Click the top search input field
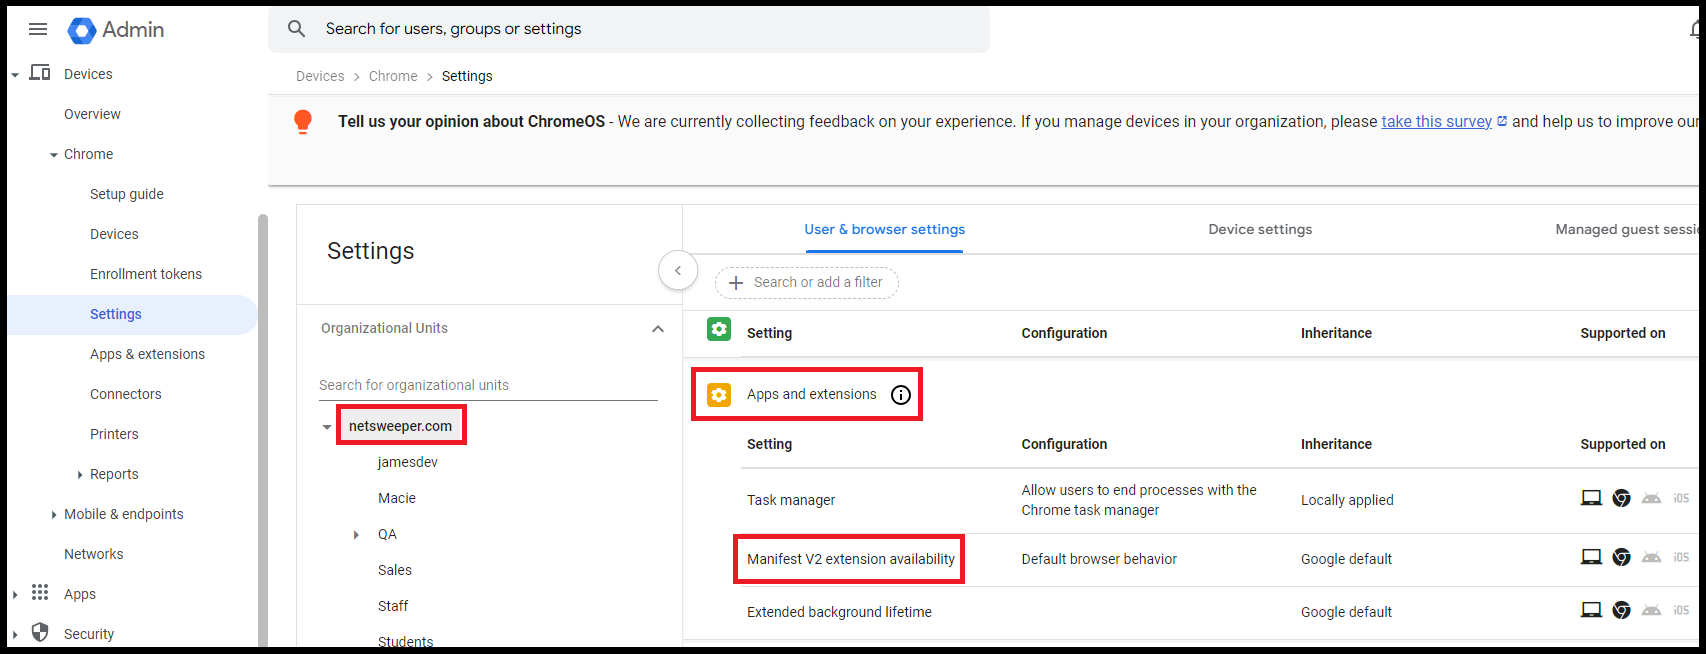 (629, 29)
